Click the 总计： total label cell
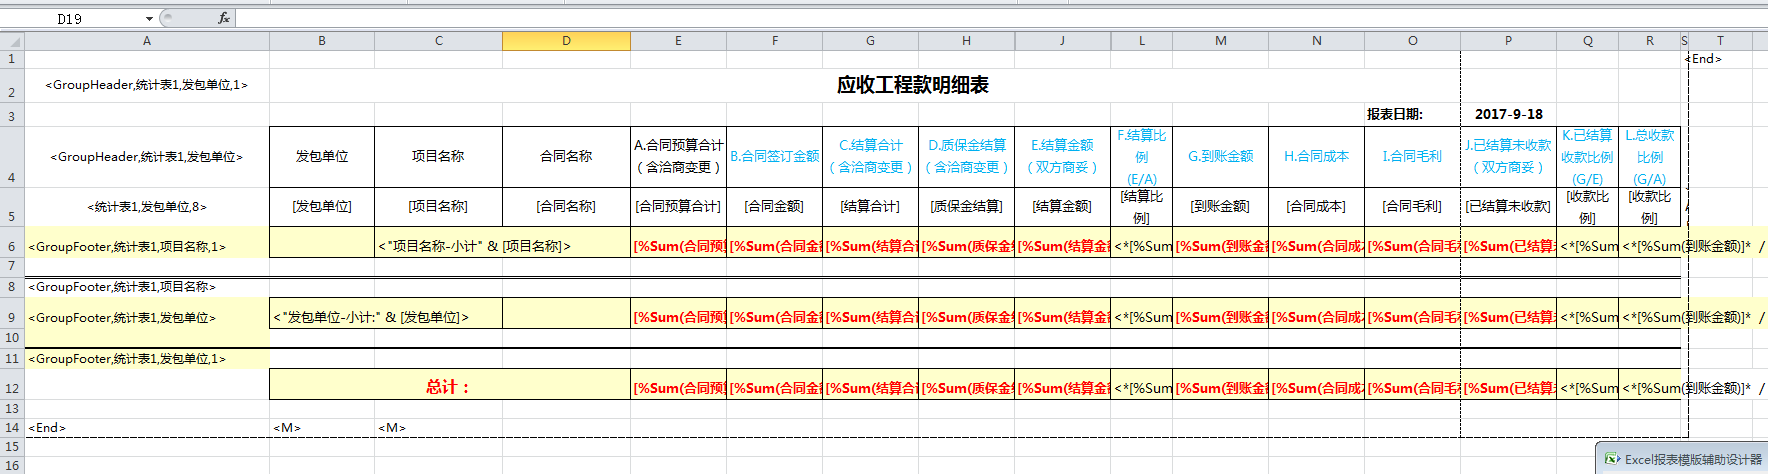The image size is (1768, 474). pos(448,387)
